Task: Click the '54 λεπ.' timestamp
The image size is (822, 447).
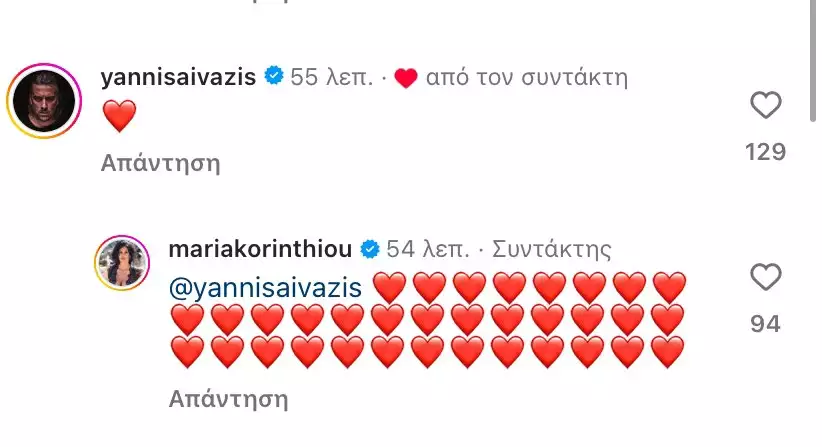Action: coord(427,249)
